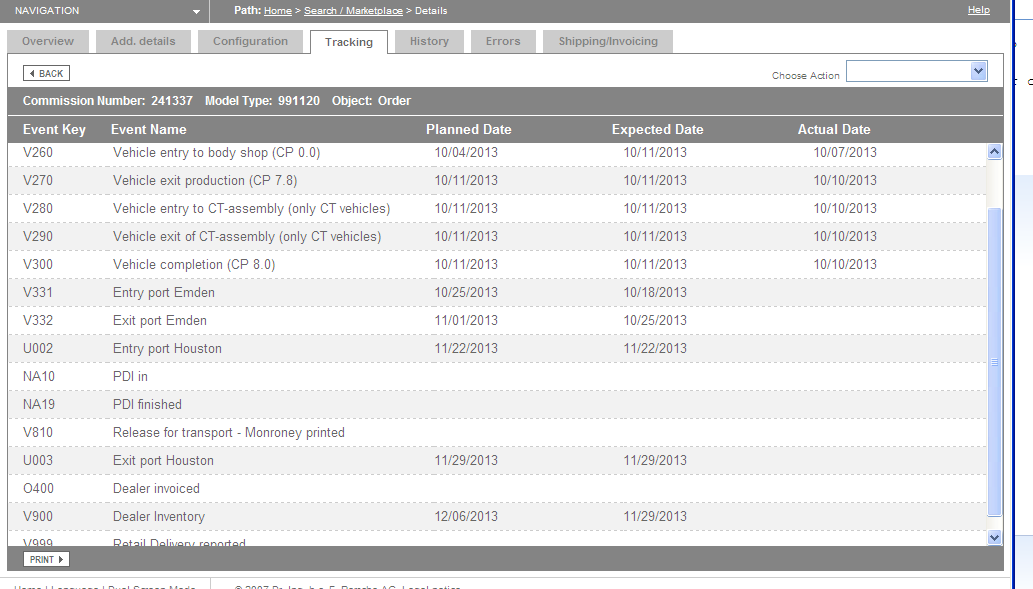
Task: Open the Help link
Action: coord(978,10)
